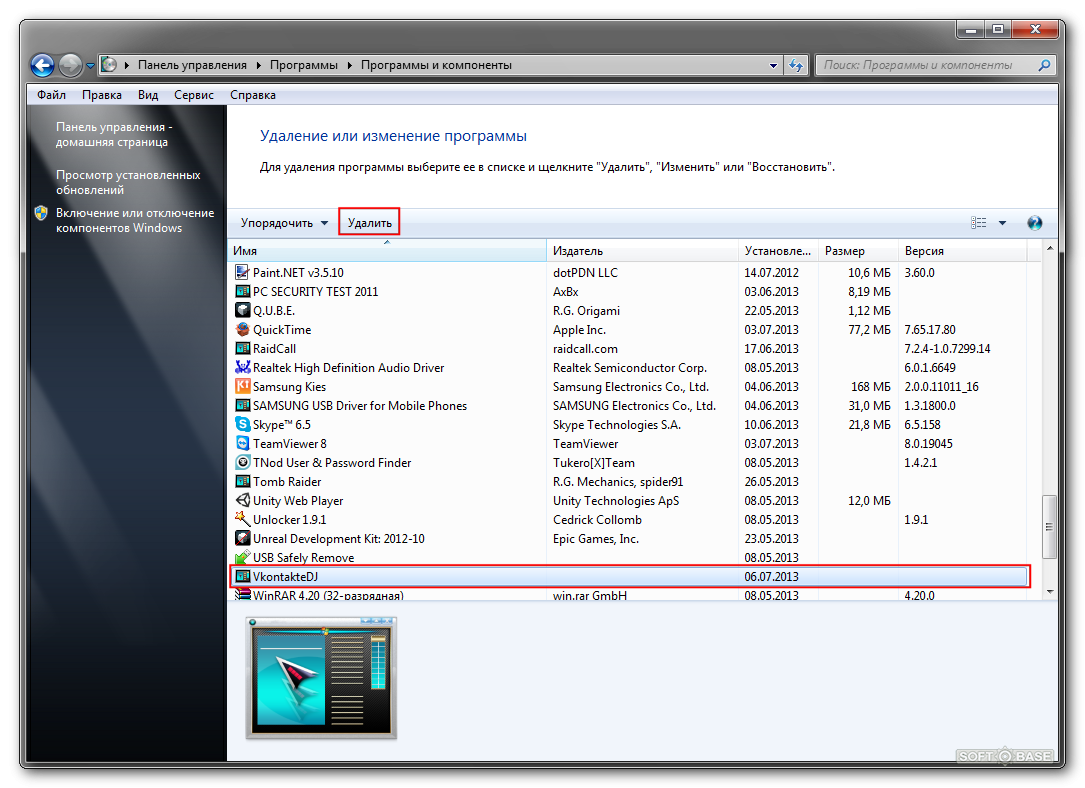Click the list scrollbar down arrow
Viewport: 1085px width, 788px height.
tap(1050, 592)
